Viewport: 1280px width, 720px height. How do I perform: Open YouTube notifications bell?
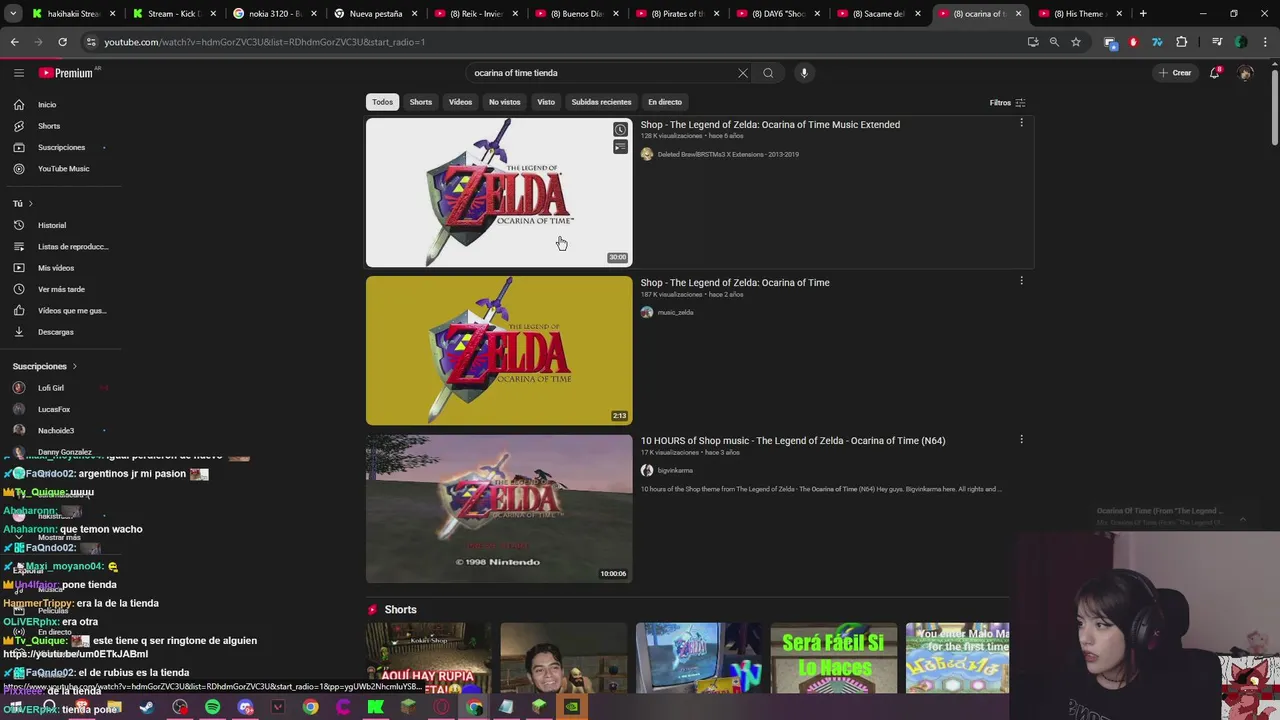pyautogui.click(x=1215, y=73)
